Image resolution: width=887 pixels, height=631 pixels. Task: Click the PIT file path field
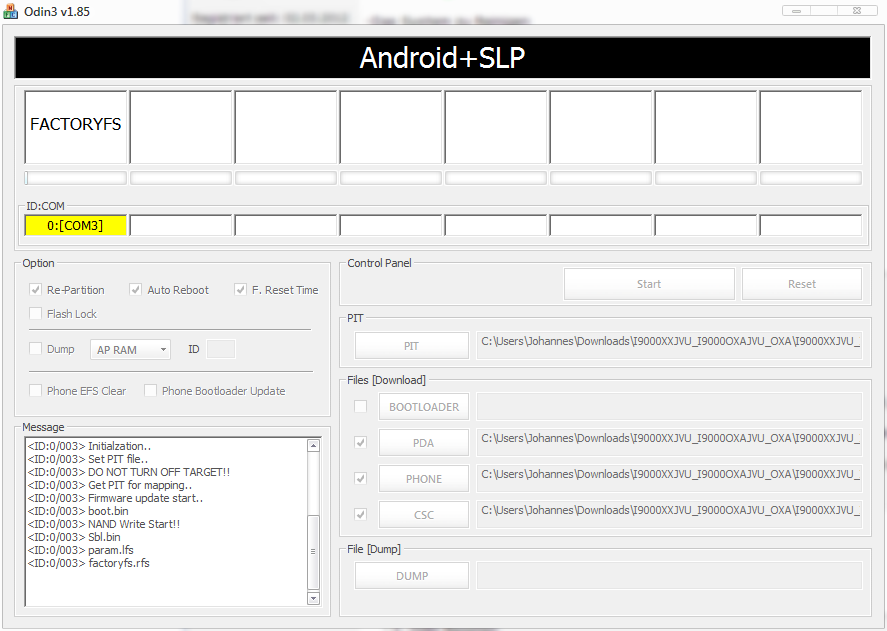point(669,346)
